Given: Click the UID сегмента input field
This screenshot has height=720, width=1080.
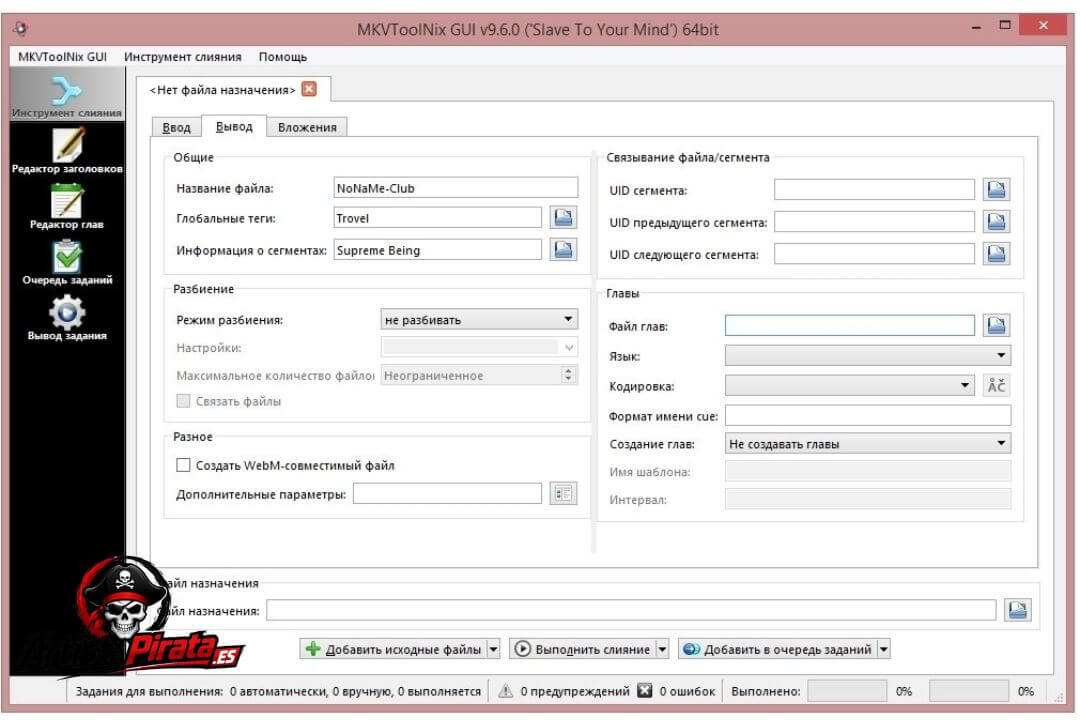Looking at the screenshot, I should coord(874,189).
